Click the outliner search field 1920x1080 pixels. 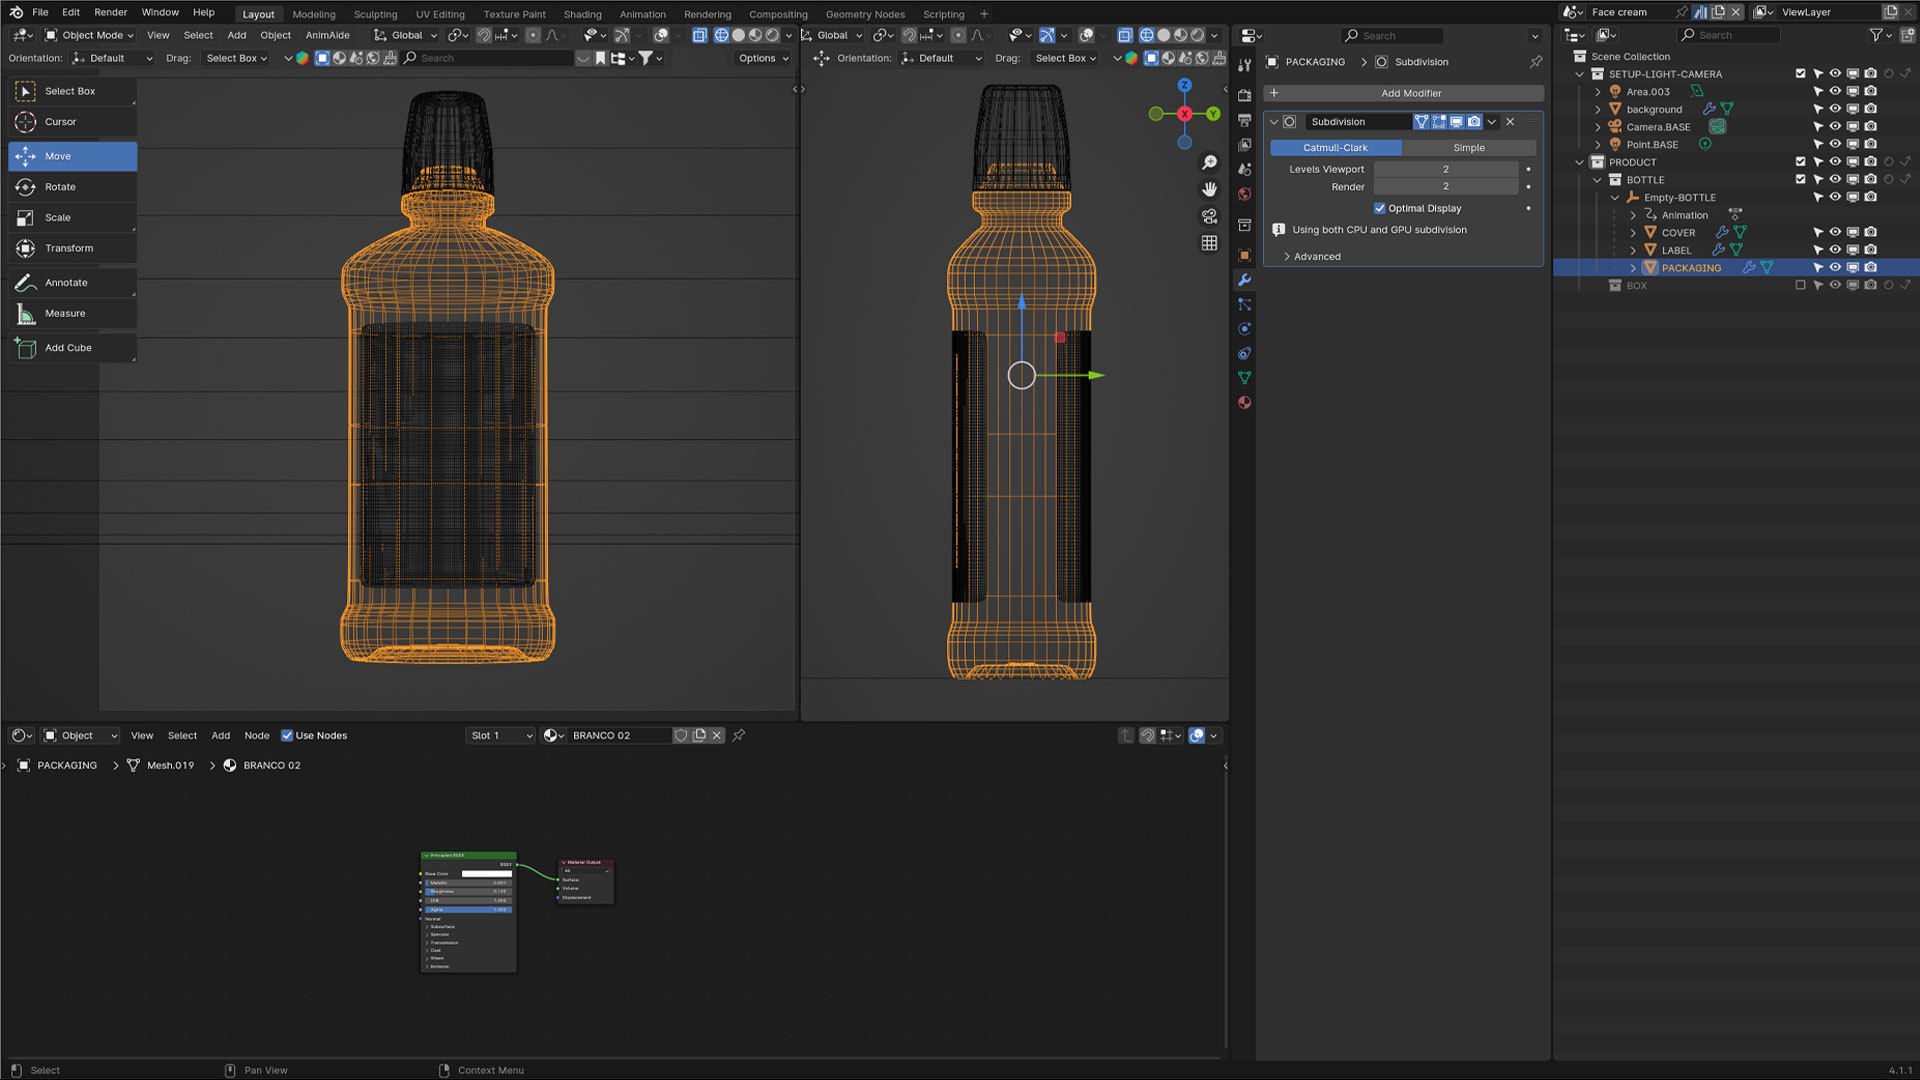[x=1730, y=35]
